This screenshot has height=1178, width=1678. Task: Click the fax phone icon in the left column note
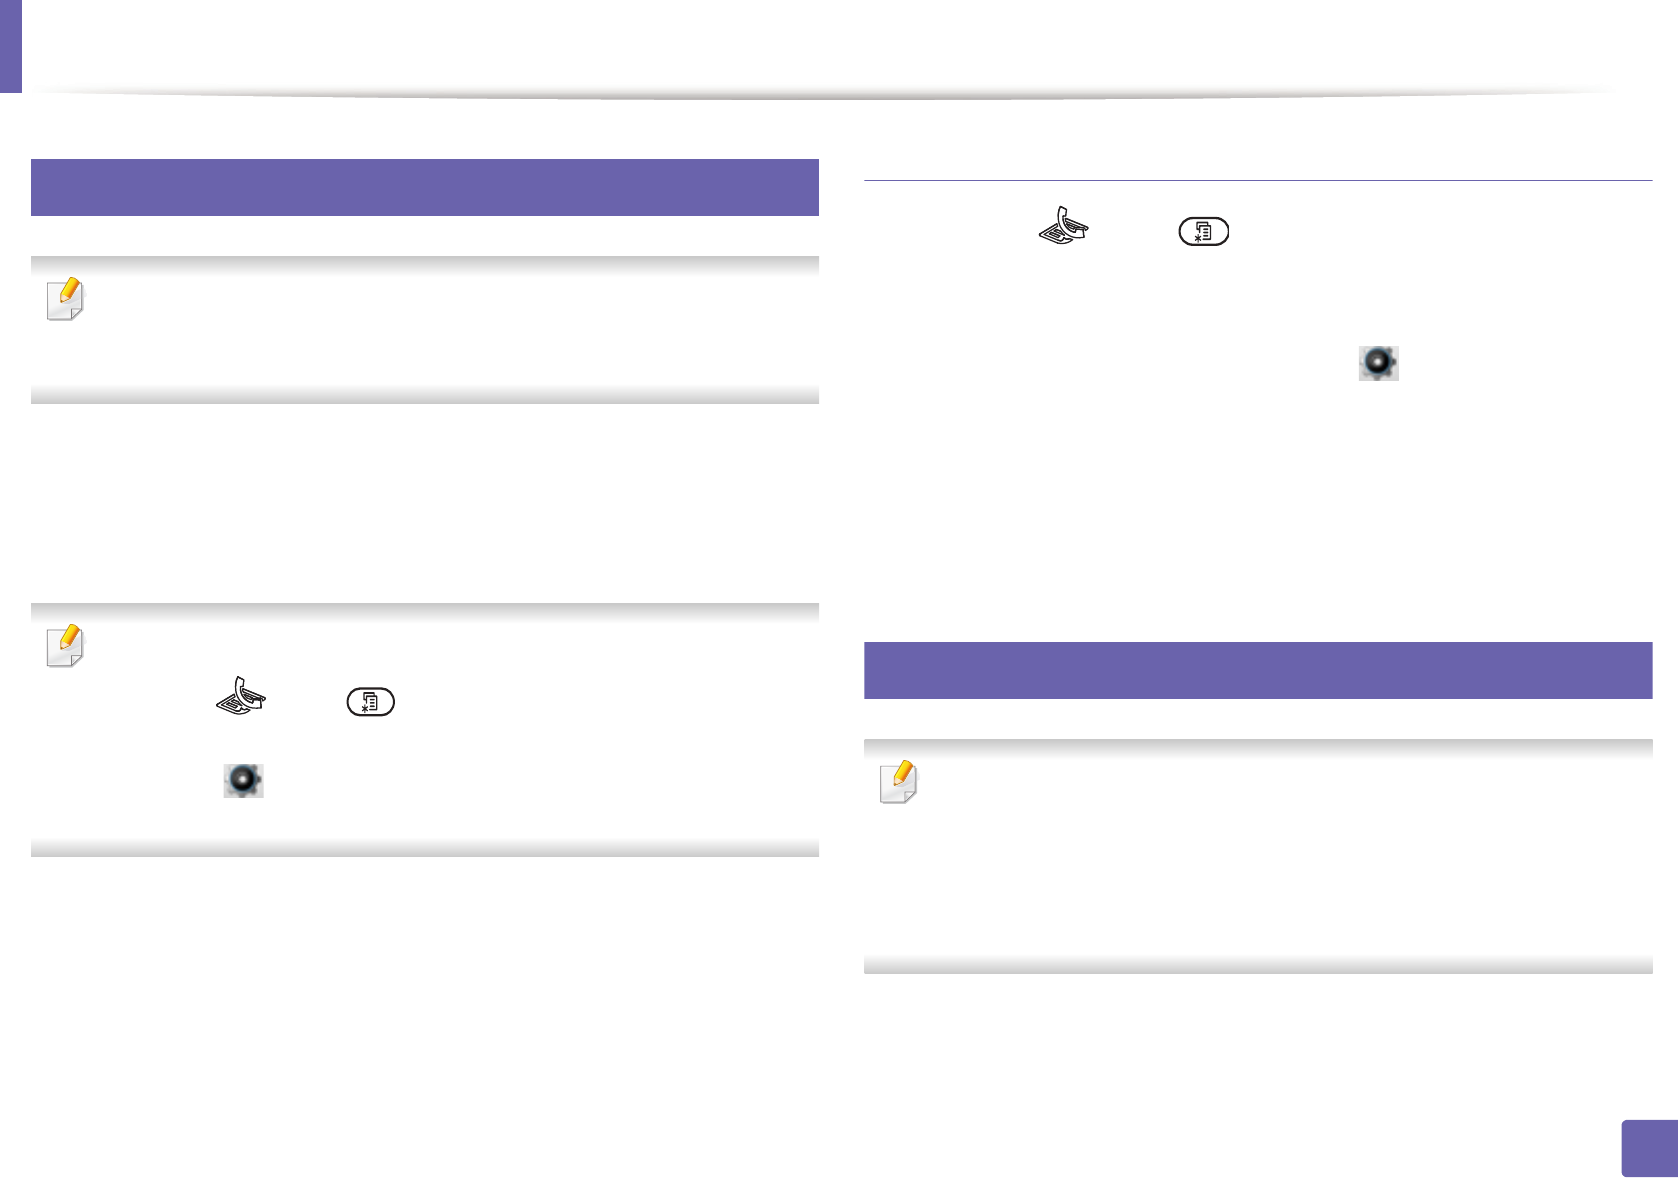pyautogui.click(x=241, y=696)
